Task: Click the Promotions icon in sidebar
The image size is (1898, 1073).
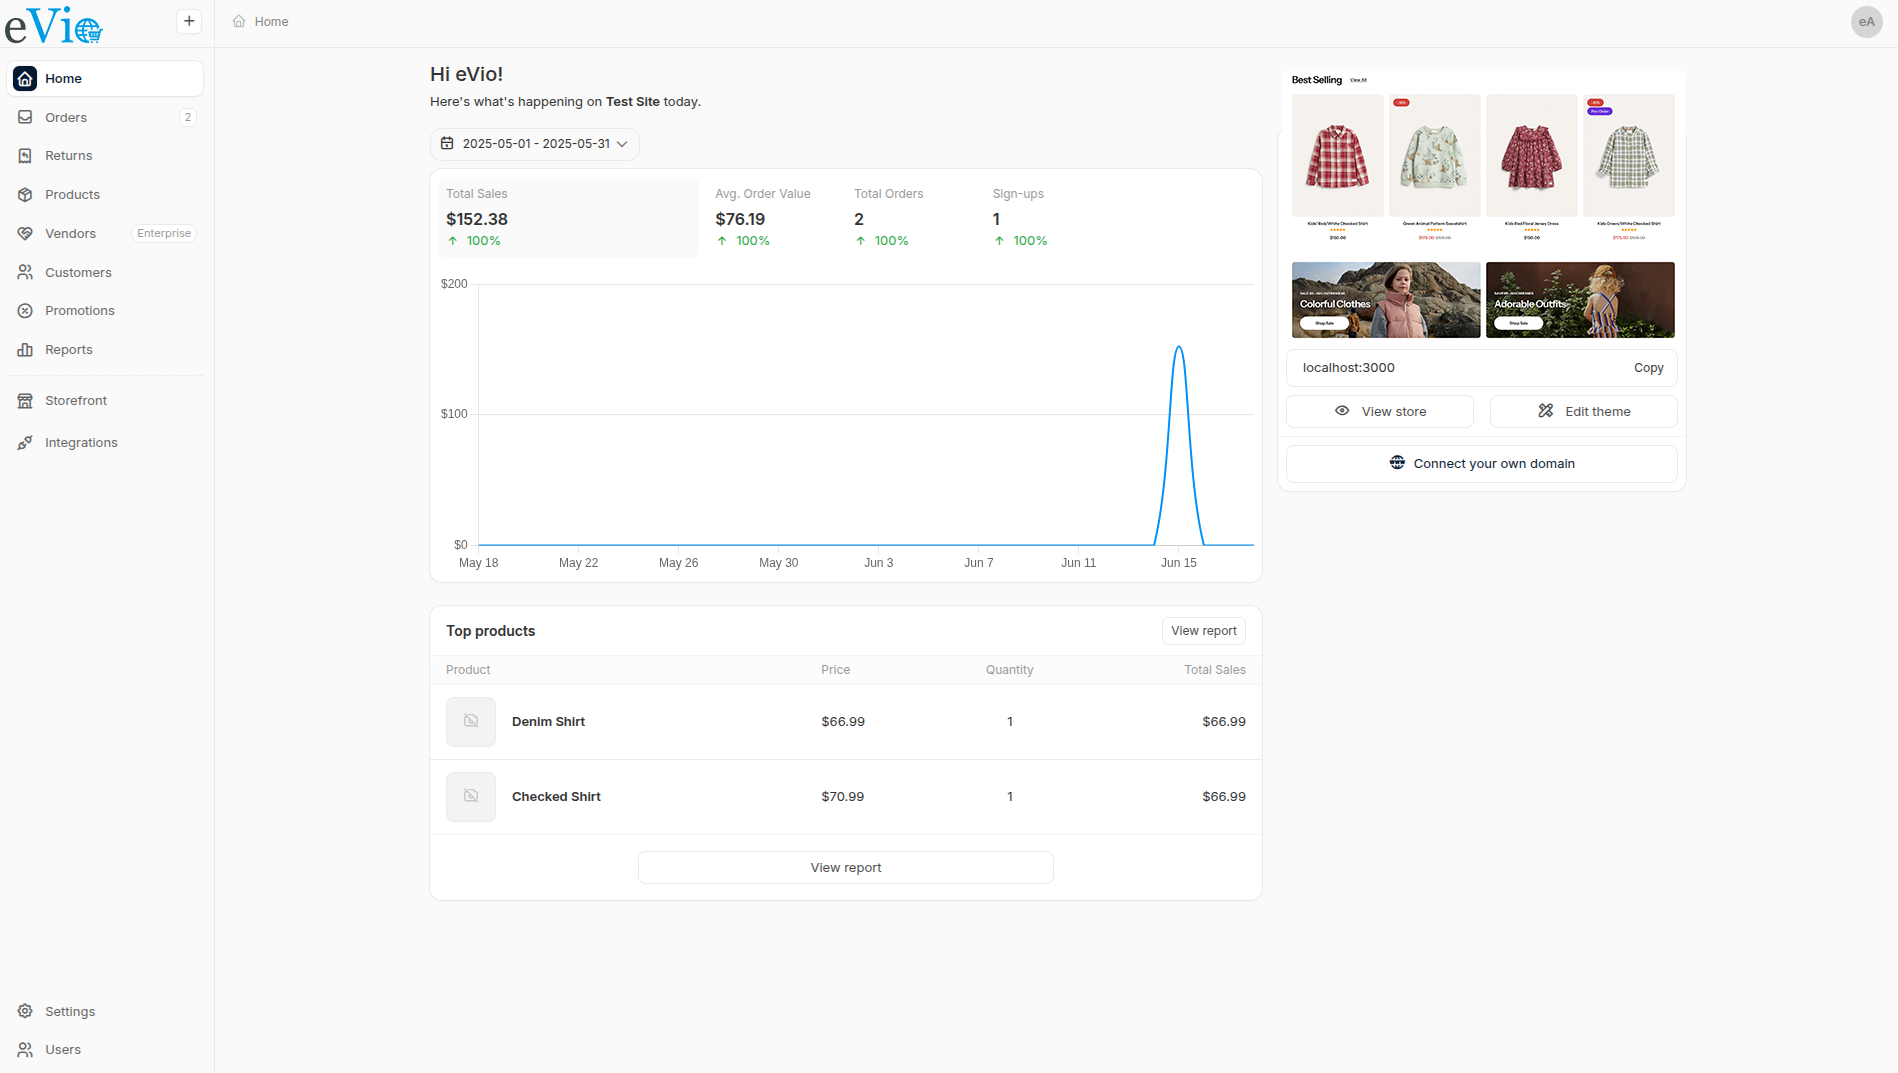Action: pos(25,311)
